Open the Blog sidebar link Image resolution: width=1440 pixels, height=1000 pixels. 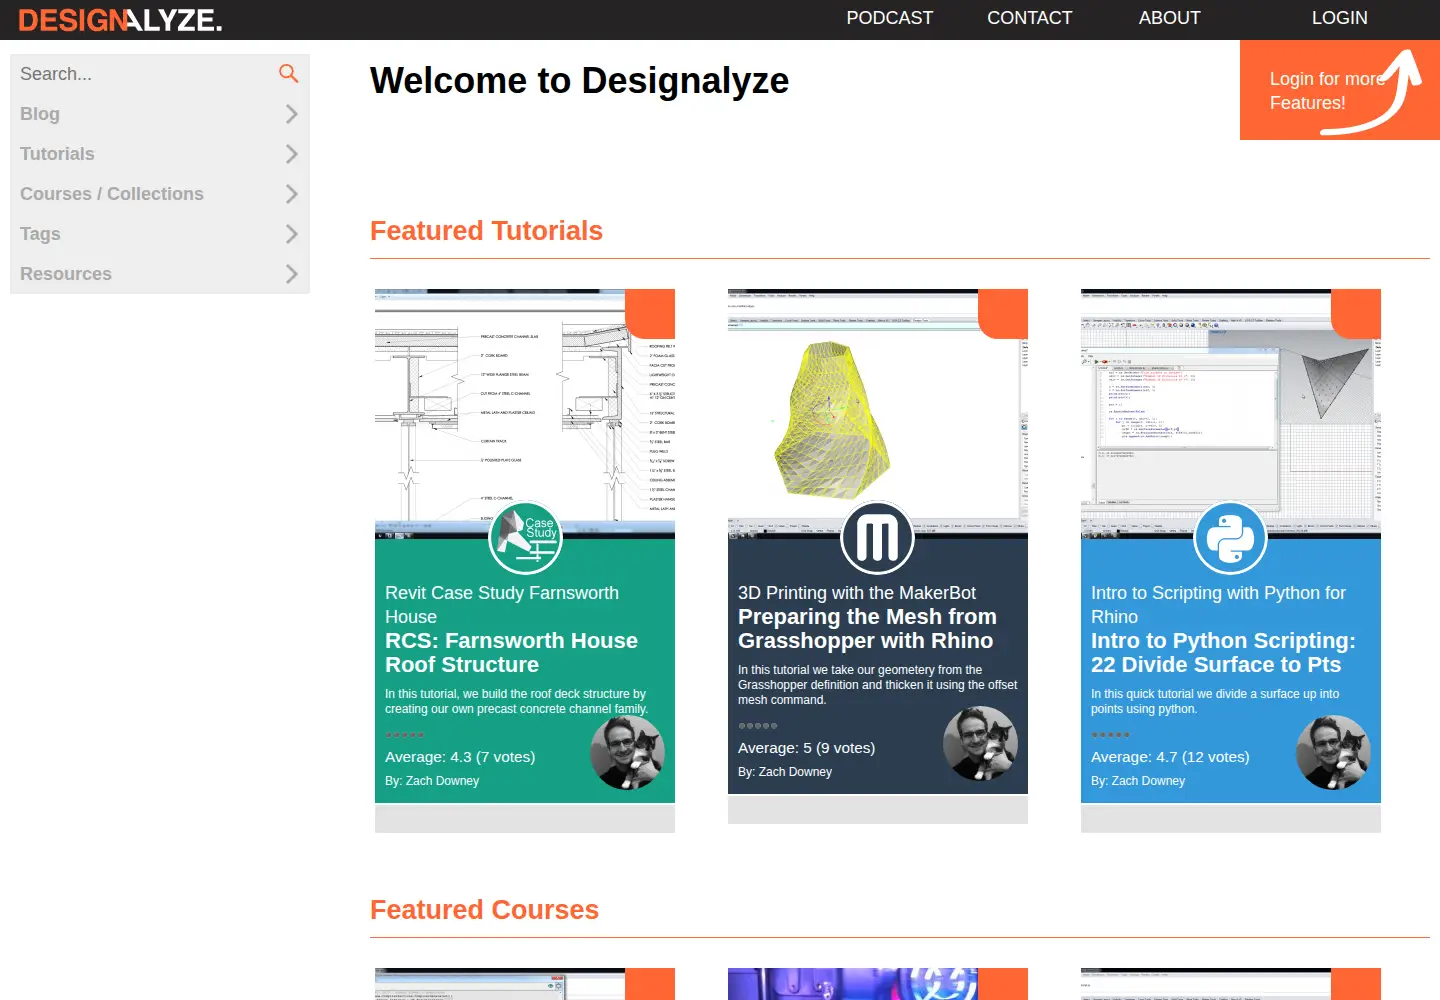tap(40, 114)
